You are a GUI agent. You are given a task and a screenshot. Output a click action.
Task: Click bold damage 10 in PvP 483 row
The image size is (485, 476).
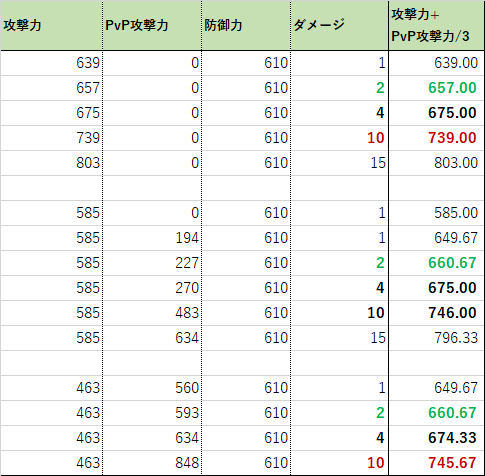coord(339,313)
